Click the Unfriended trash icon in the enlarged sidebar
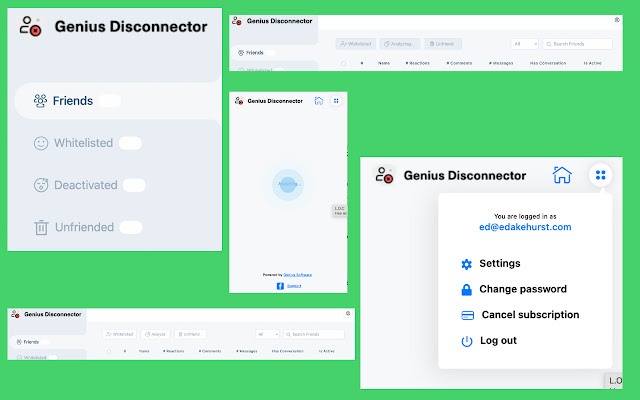640x400 pixels. (41, 227)
